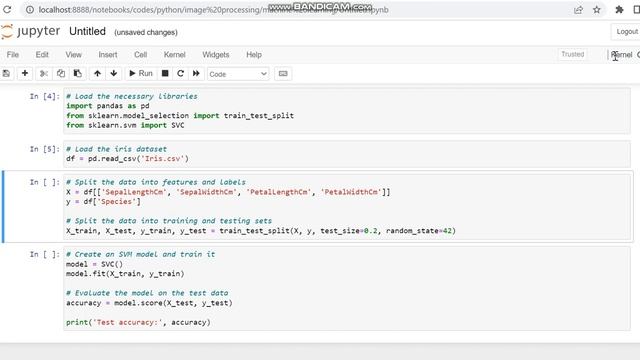Click the print Test accuracy line

pos(138,322)
